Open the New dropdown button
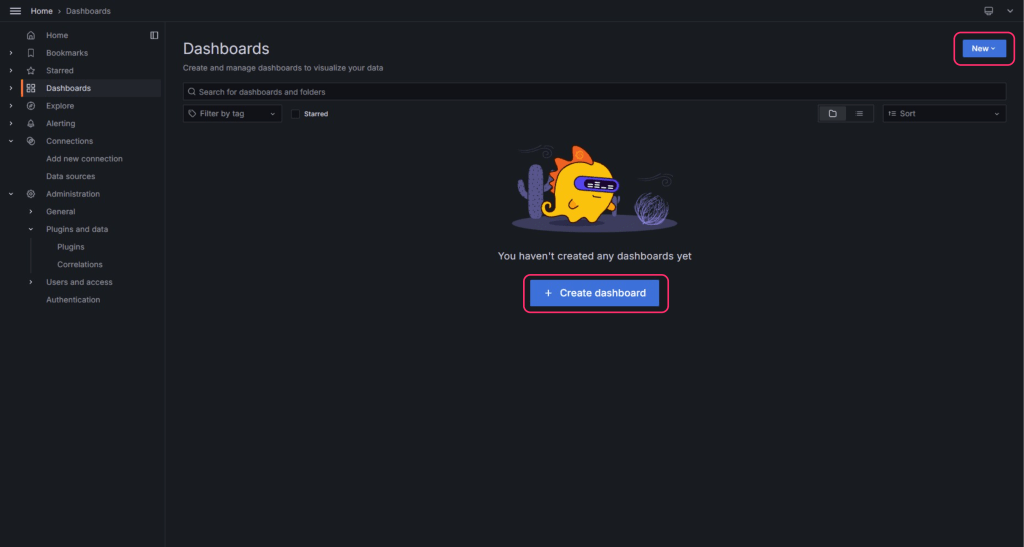Image resolution: width=1024 pixels, height=547 pixels. (x=983, y=48)
